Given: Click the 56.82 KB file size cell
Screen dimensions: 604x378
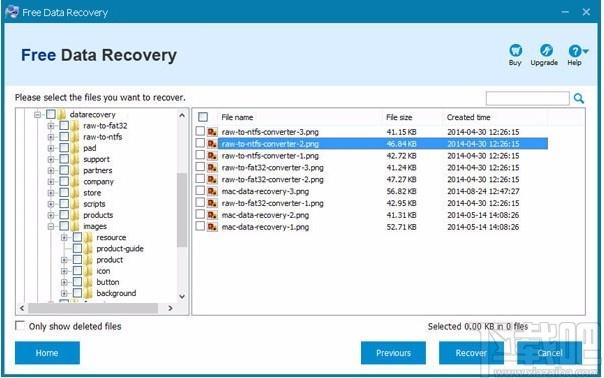Looking at the screenshot, I should point(401,192).
